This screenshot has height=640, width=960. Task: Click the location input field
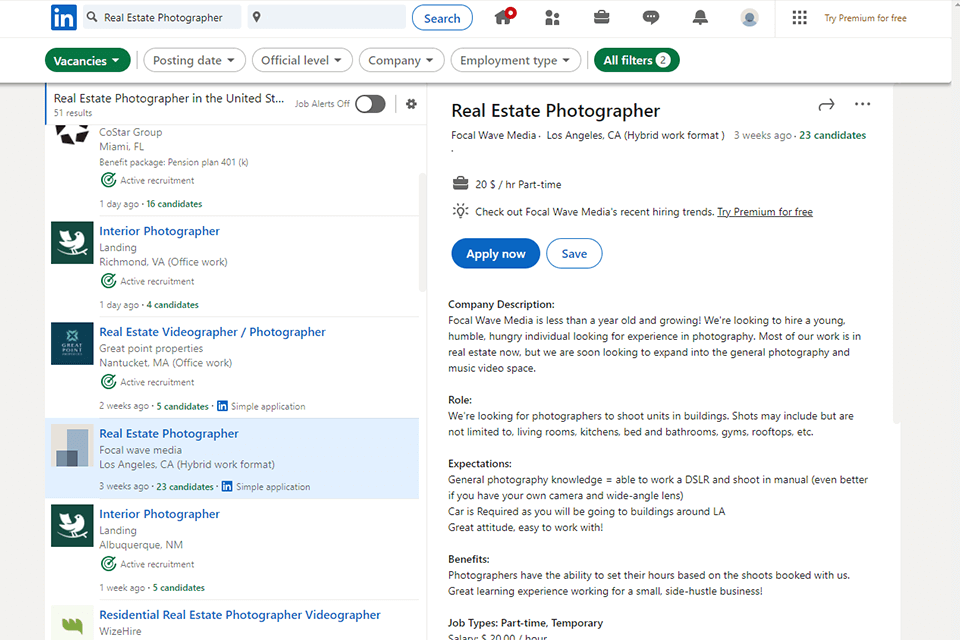(326, 17)
